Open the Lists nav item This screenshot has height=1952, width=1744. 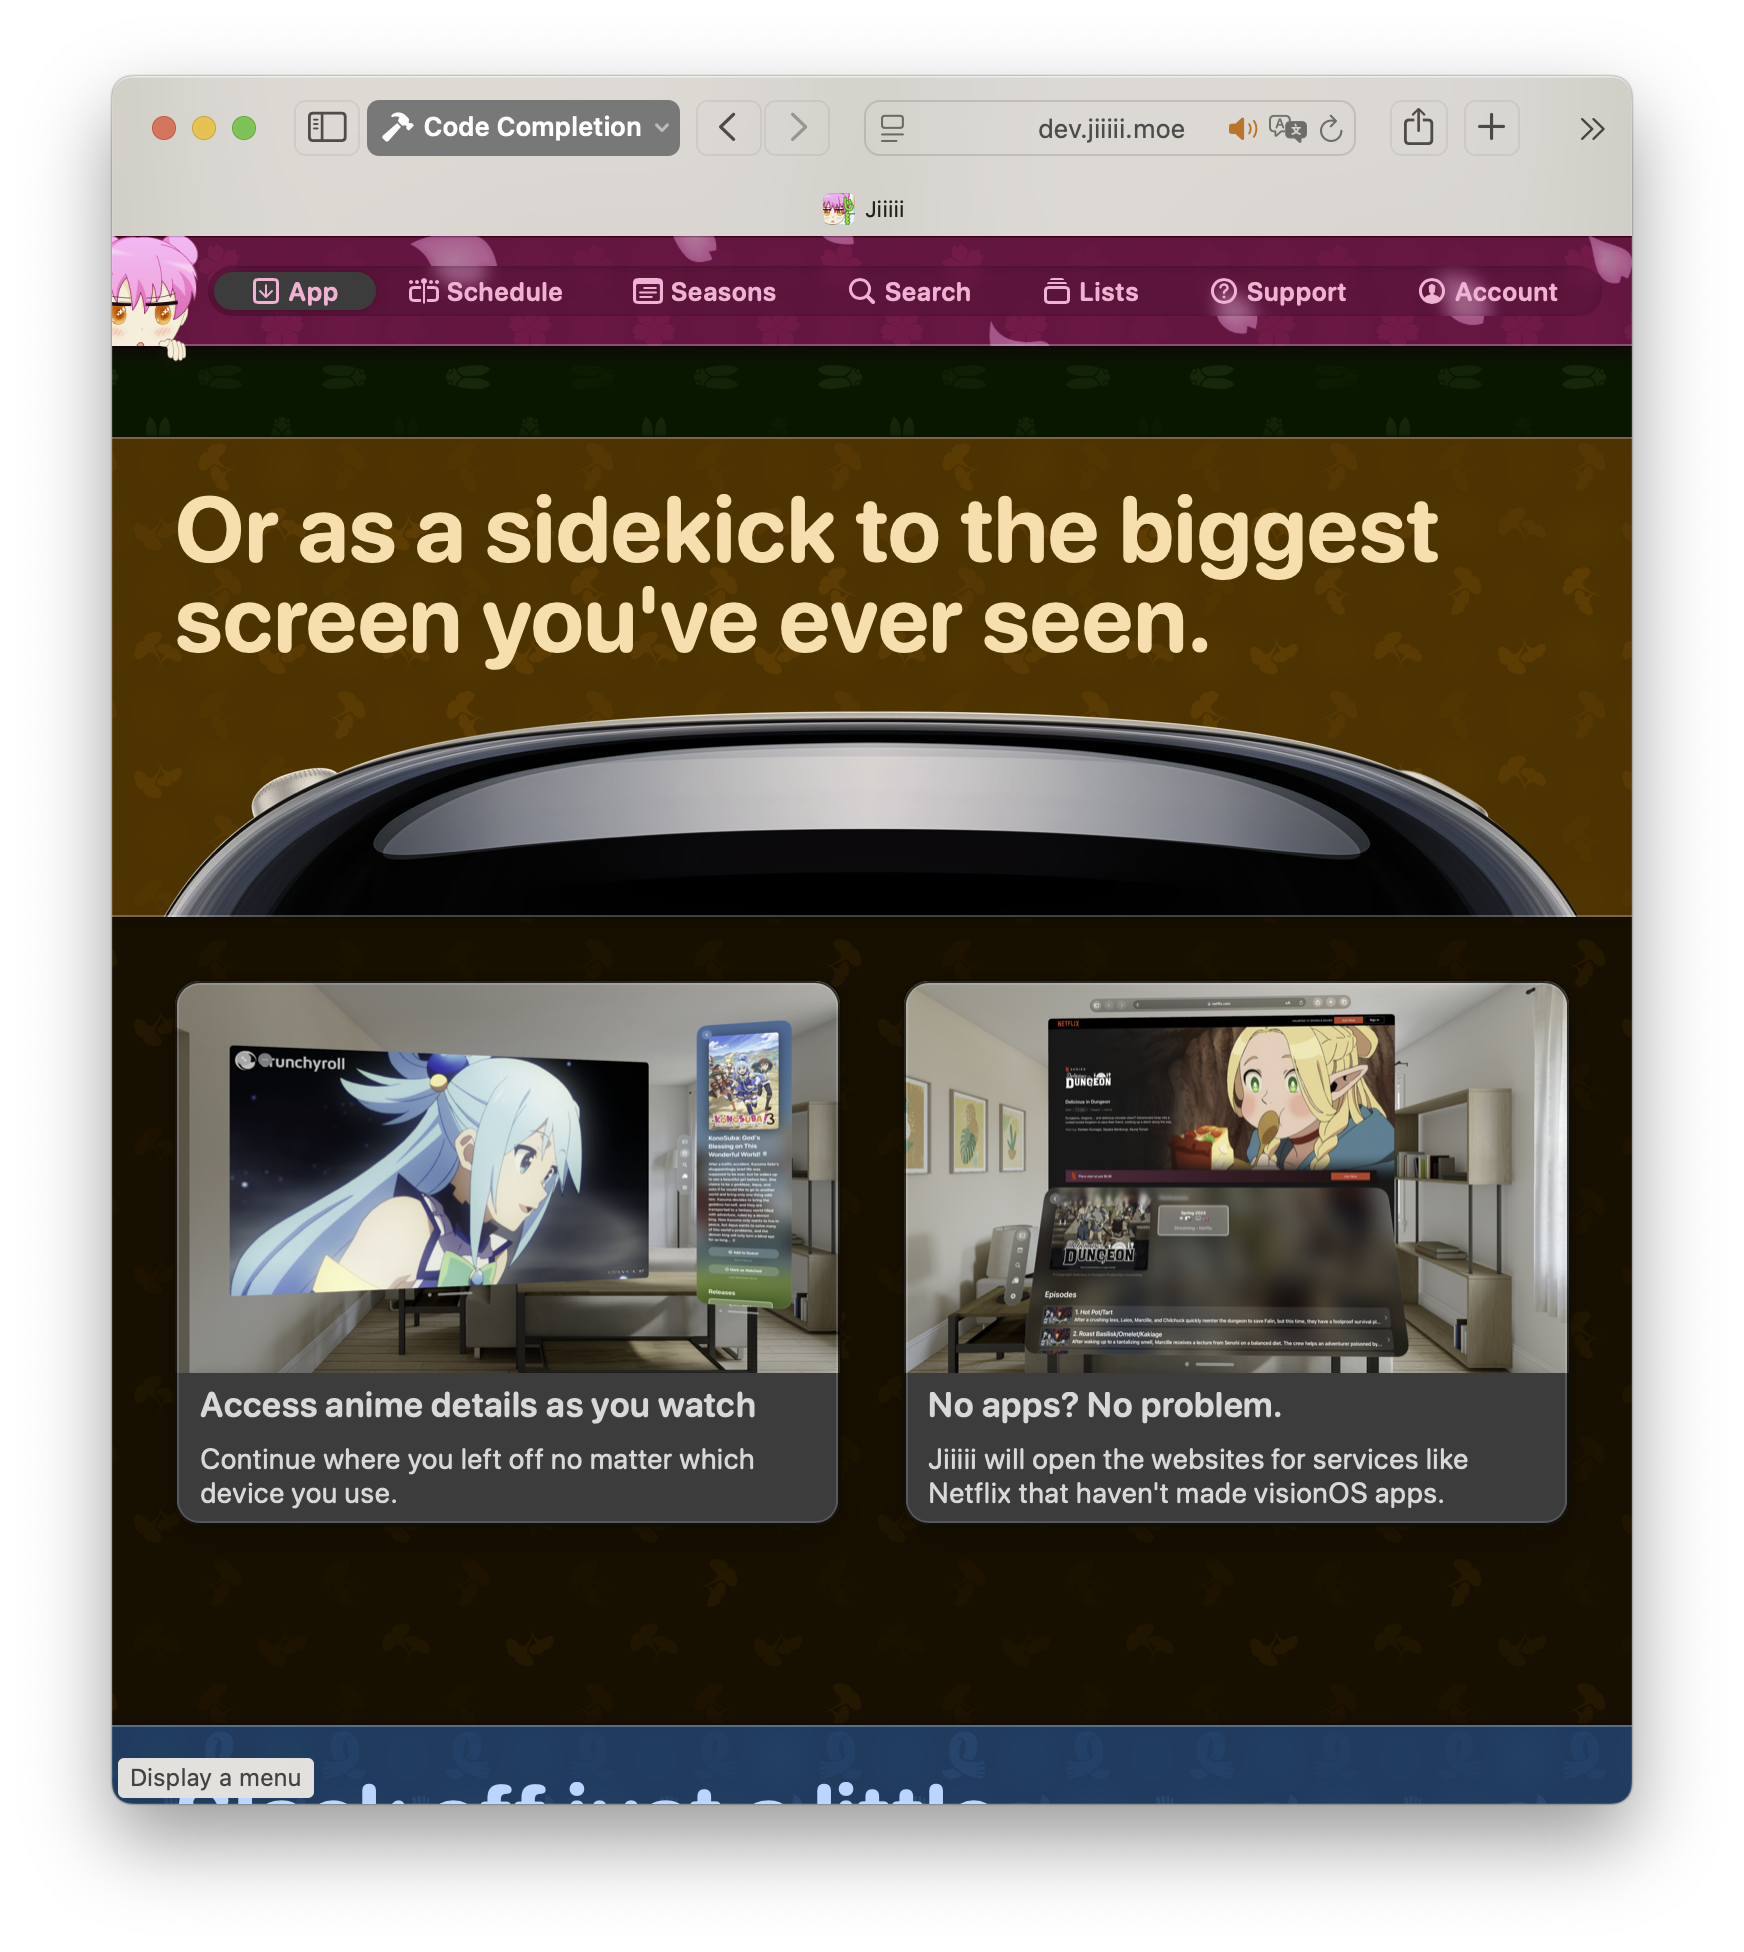(1090, 291)
